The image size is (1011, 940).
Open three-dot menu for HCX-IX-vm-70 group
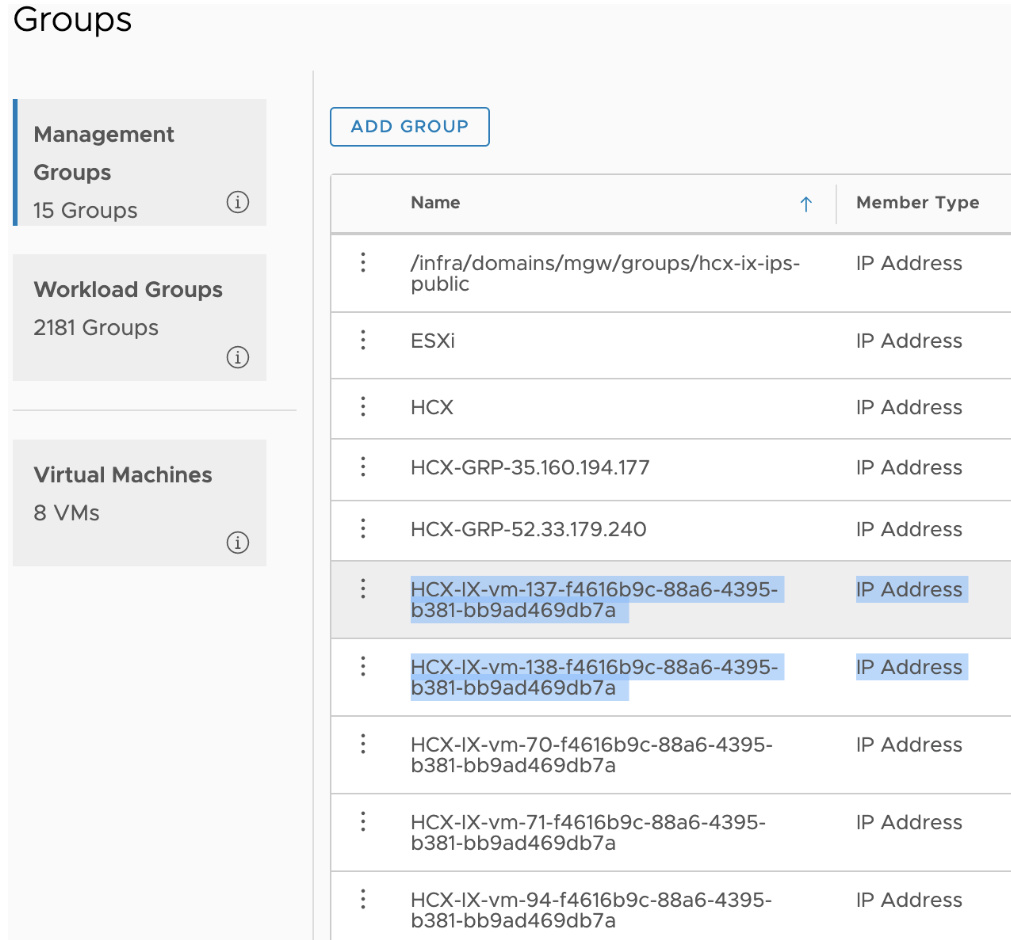tap(363, 744)
